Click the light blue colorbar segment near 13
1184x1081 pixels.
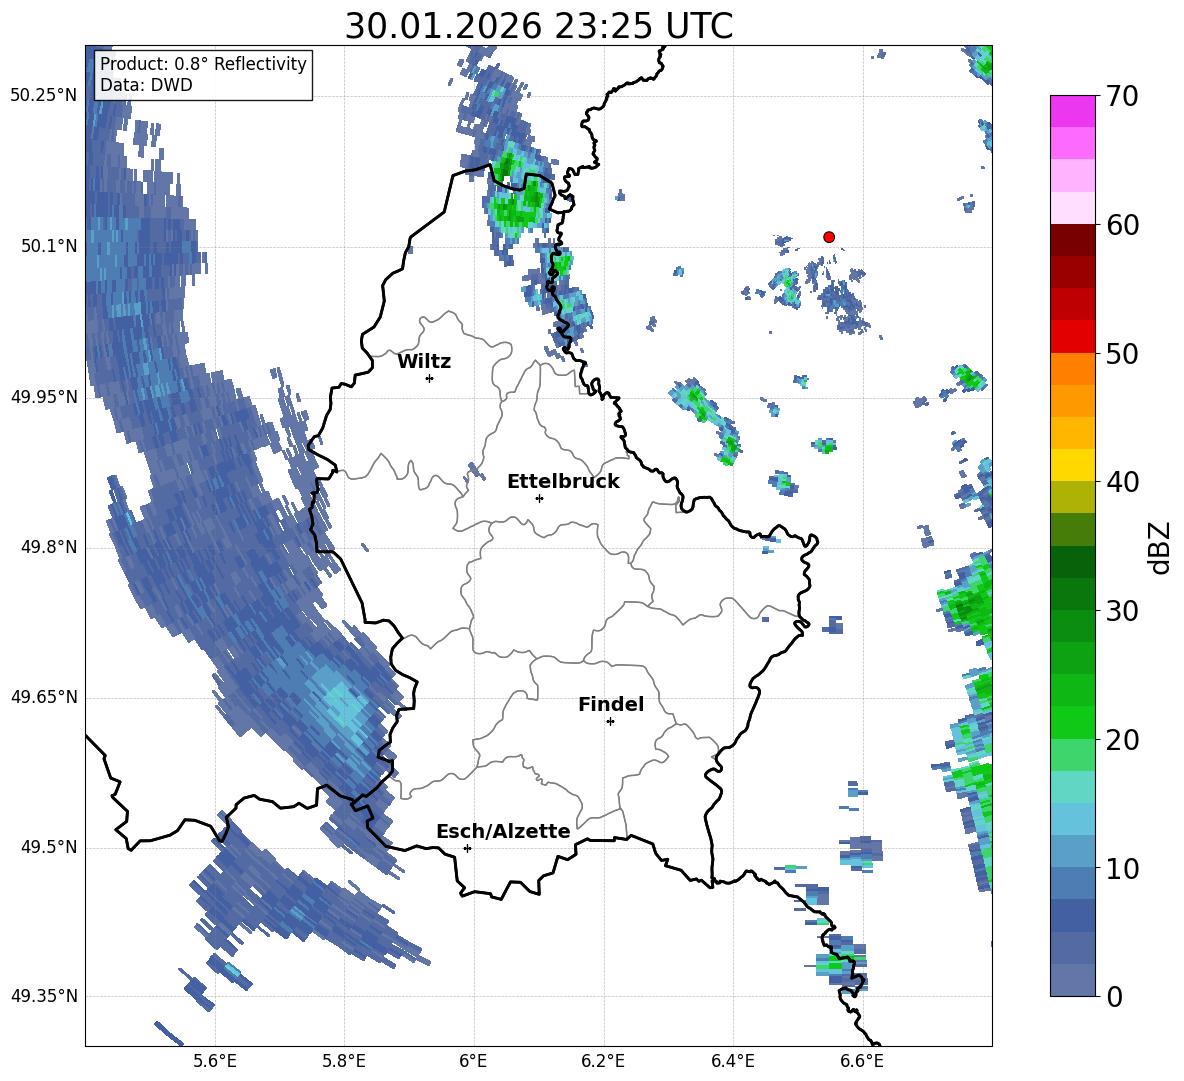[x=1072, y=819]
